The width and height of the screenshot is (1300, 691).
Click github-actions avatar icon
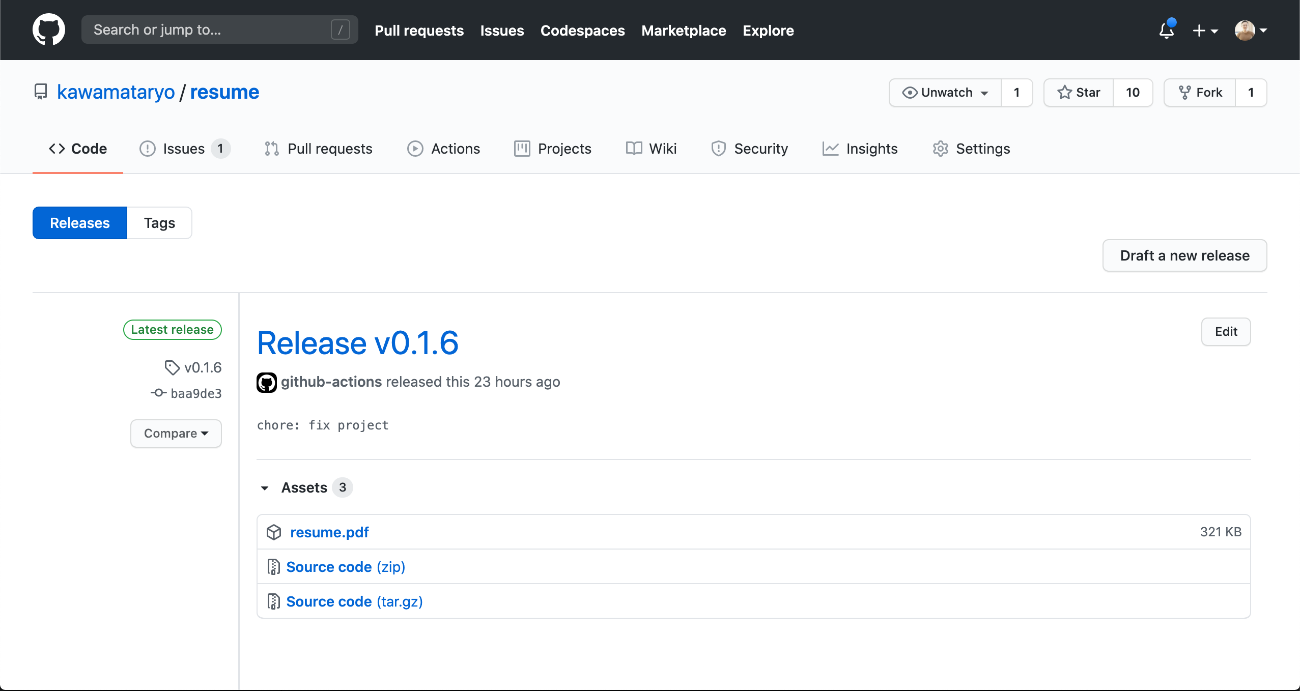(267, 382)
